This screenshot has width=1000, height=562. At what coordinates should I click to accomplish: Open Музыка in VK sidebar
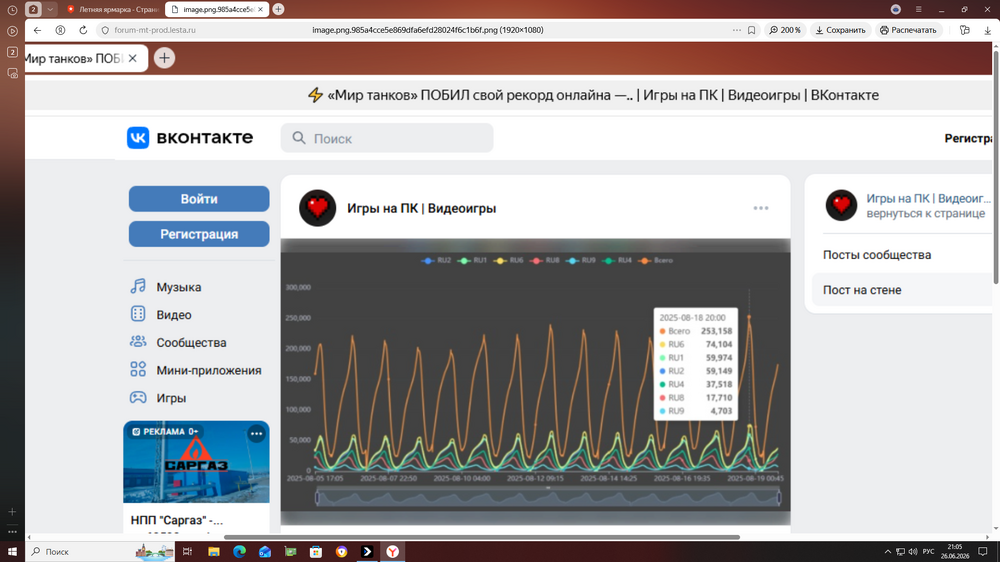(x=166, y=287)
